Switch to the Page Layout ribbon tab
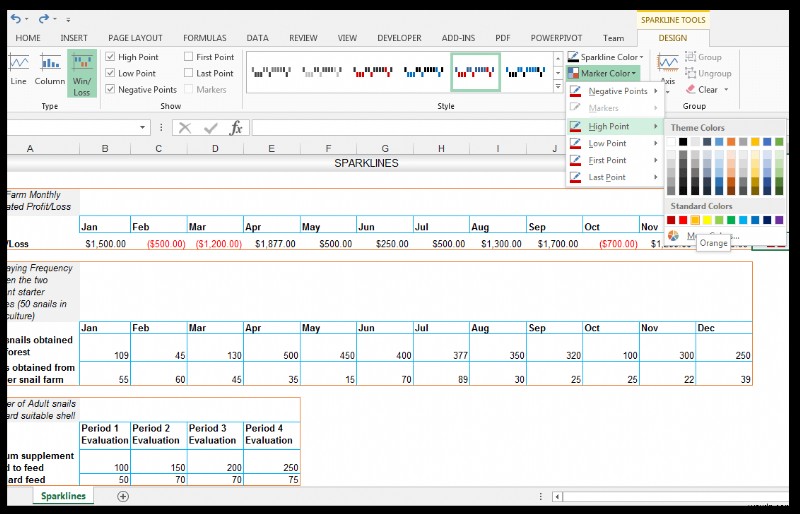 (x=133, y=38)
